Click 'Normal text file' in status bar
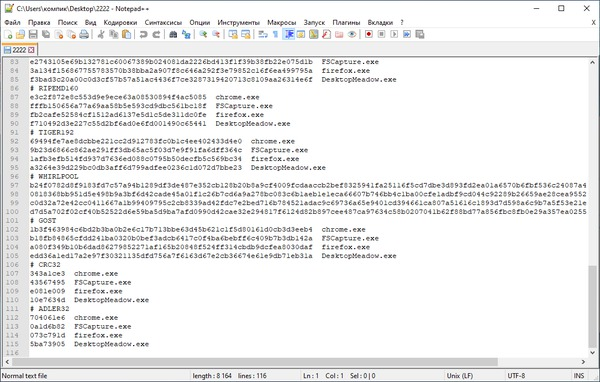Viewport: 600px width, 382px height. pos(24,376)
